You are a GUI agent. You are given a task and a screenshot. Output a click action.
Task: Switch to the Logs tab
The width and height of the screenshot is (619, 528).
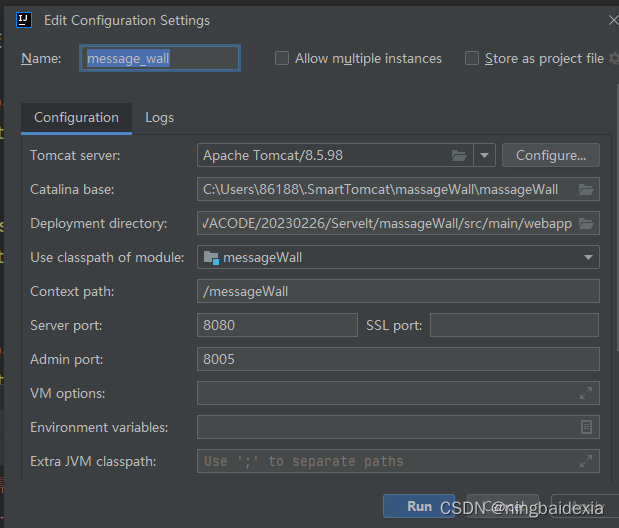[x=159, y=118]
